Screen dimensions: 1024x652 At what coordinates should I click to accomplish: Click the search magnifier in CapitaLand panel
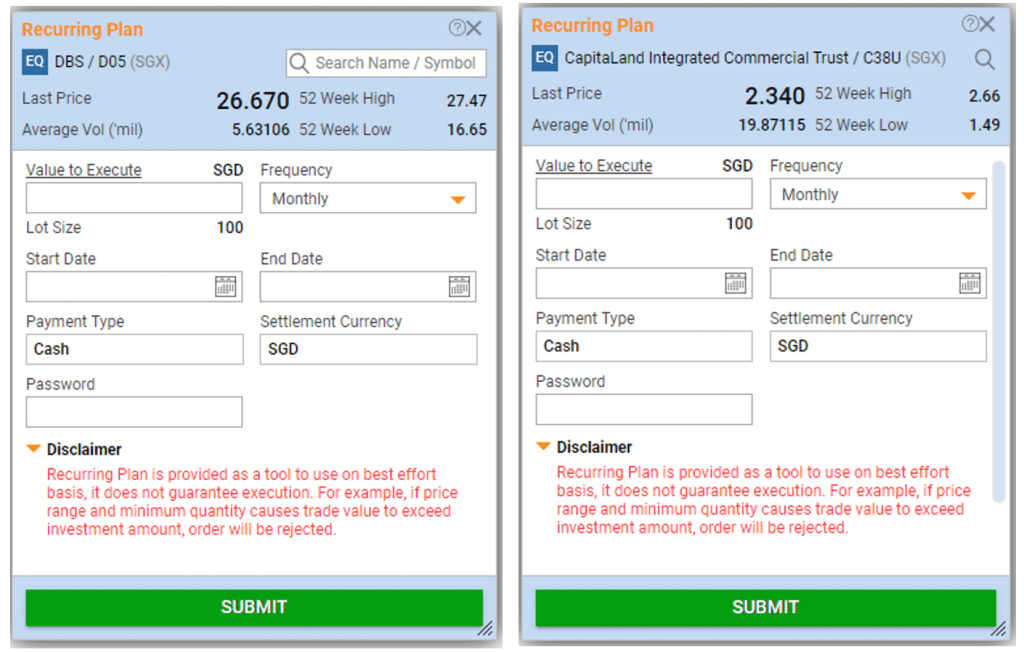click(x=984, y=59)
